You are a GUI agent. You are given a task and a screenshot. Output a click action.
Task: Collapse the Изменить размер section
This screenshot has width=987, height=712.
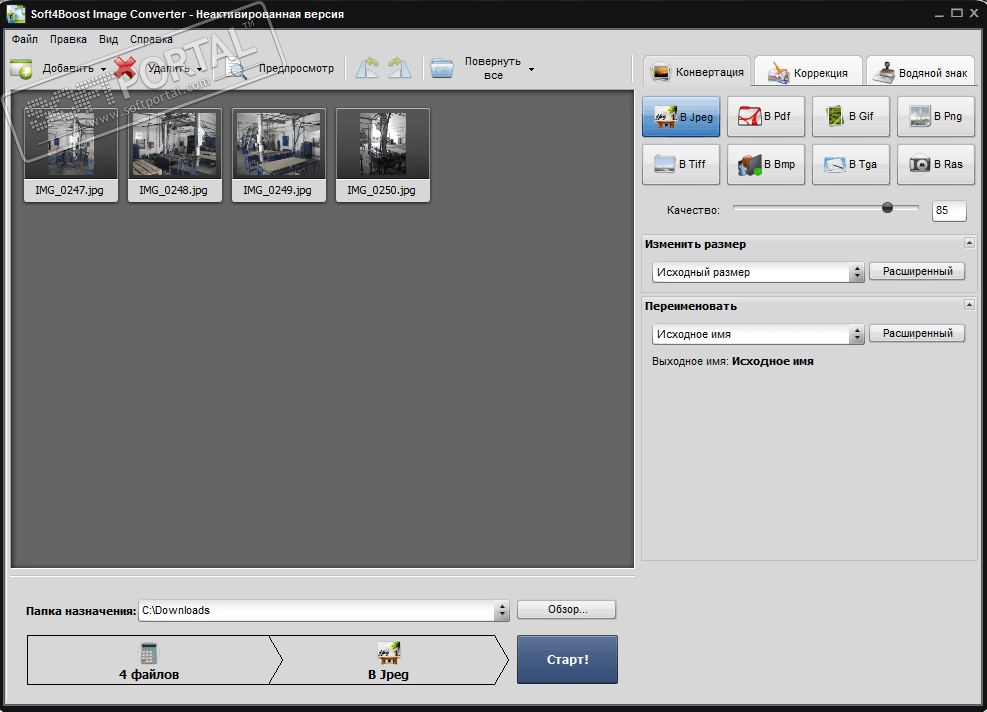pyautogui.click(x=969, y=243)
